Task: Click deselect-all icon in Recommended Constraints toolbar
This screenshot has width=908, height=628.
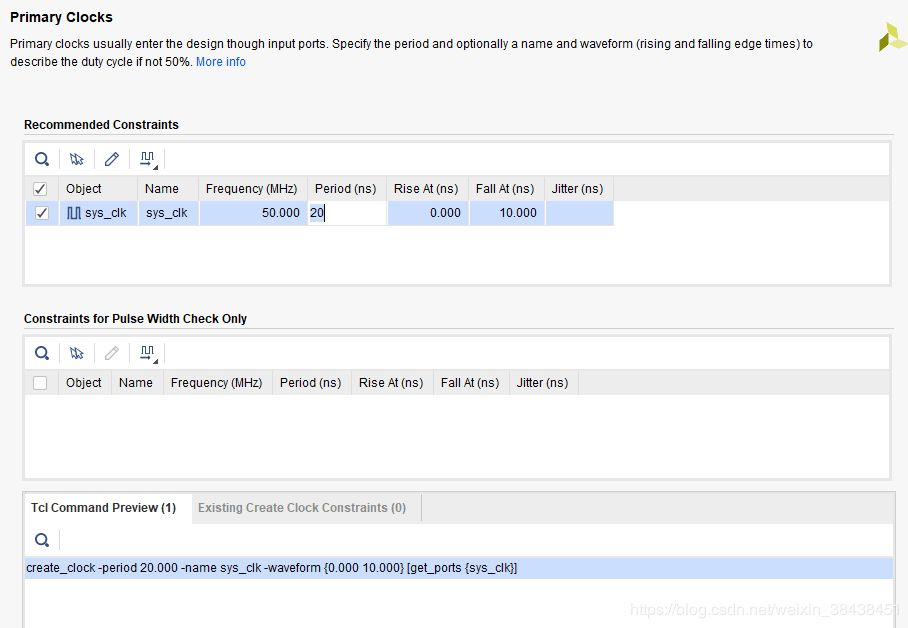Action: click(77, 159)
